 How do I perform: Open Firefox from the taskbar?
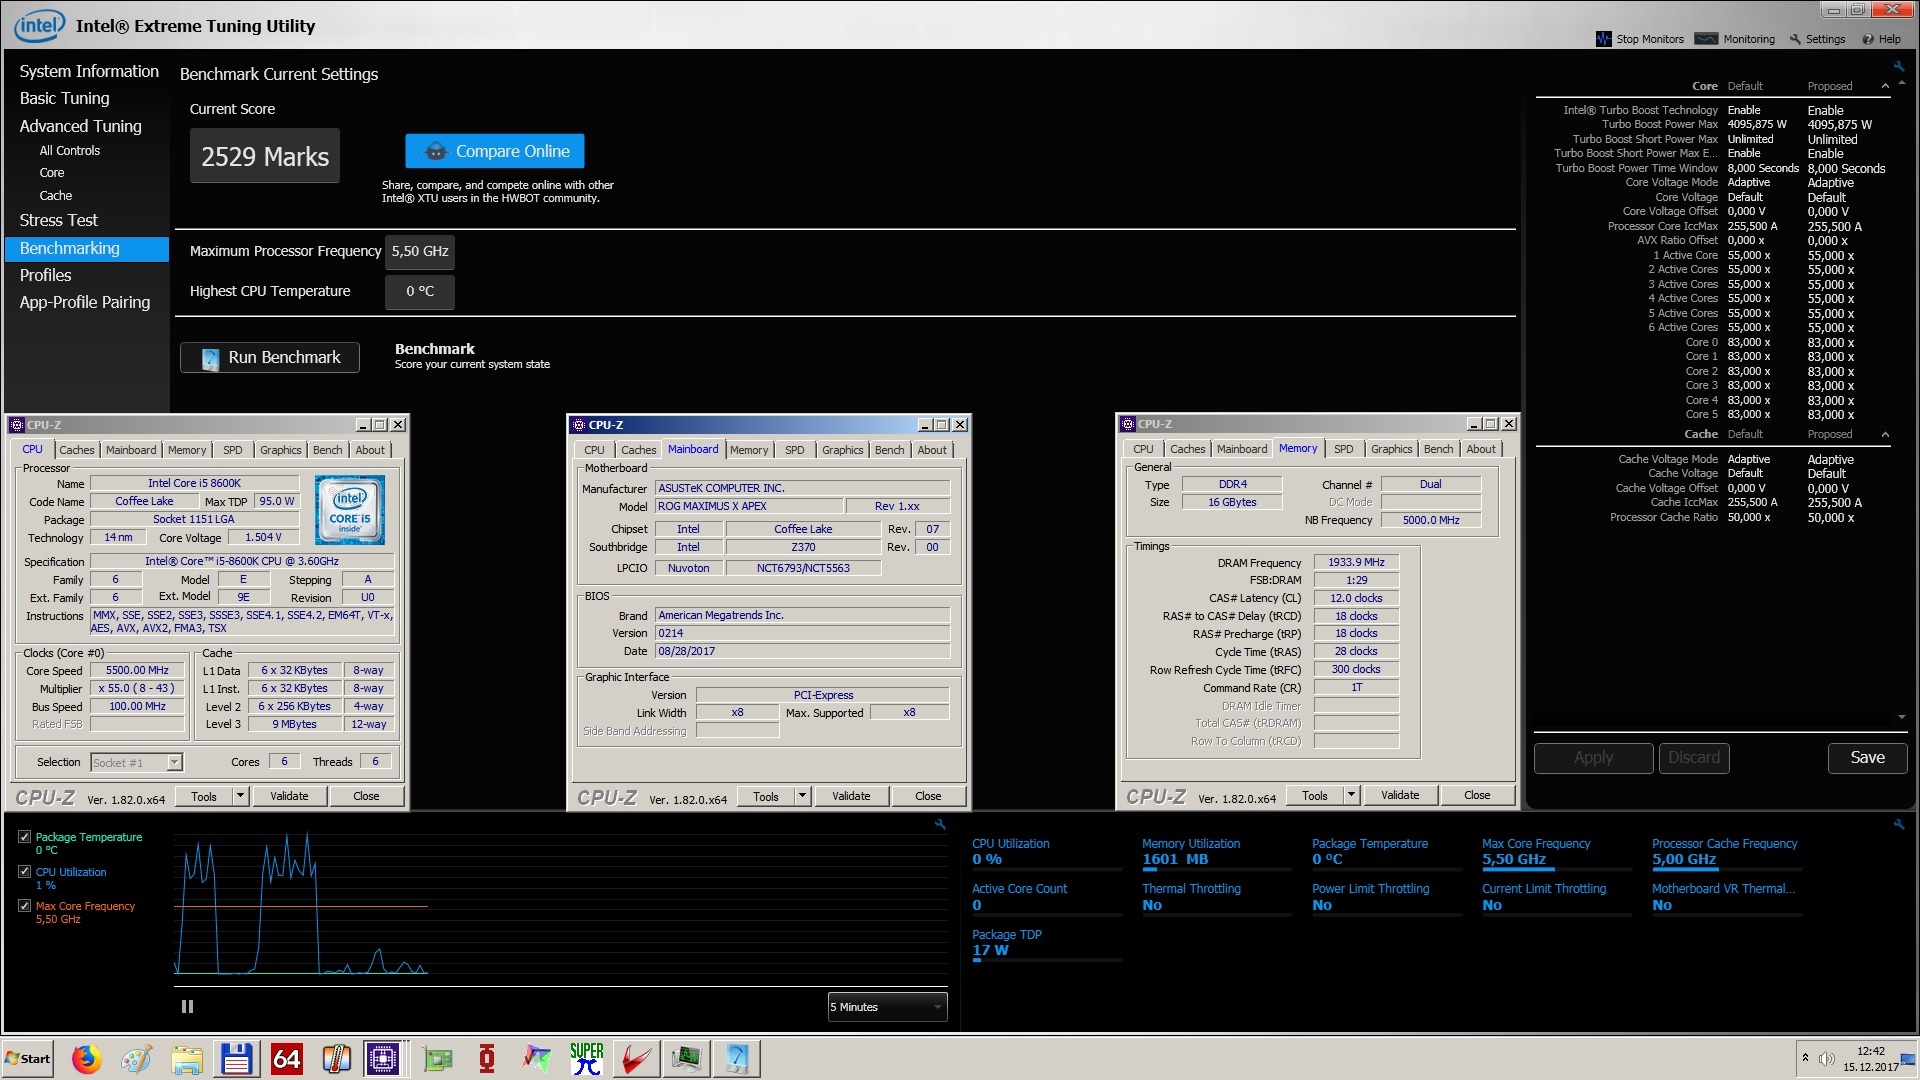[x=86, y=1058]
